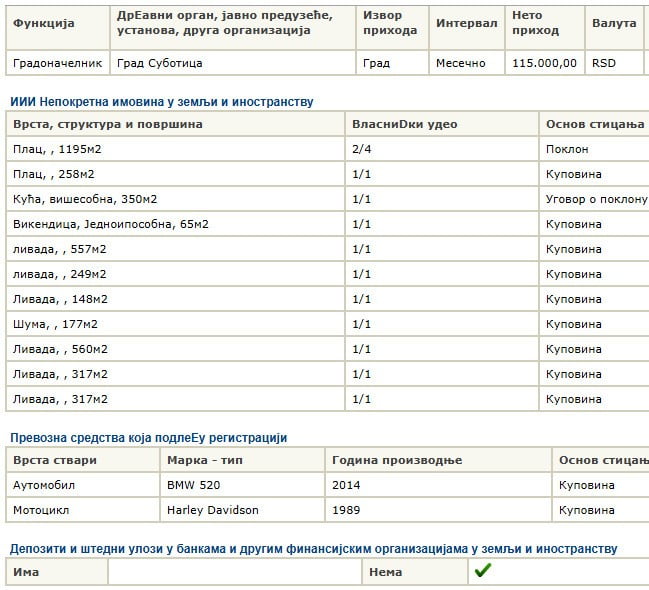This screenshot has width=649, height=590.
Task: Click 1/1 share in Викендица row
Action: coord(361,224)
